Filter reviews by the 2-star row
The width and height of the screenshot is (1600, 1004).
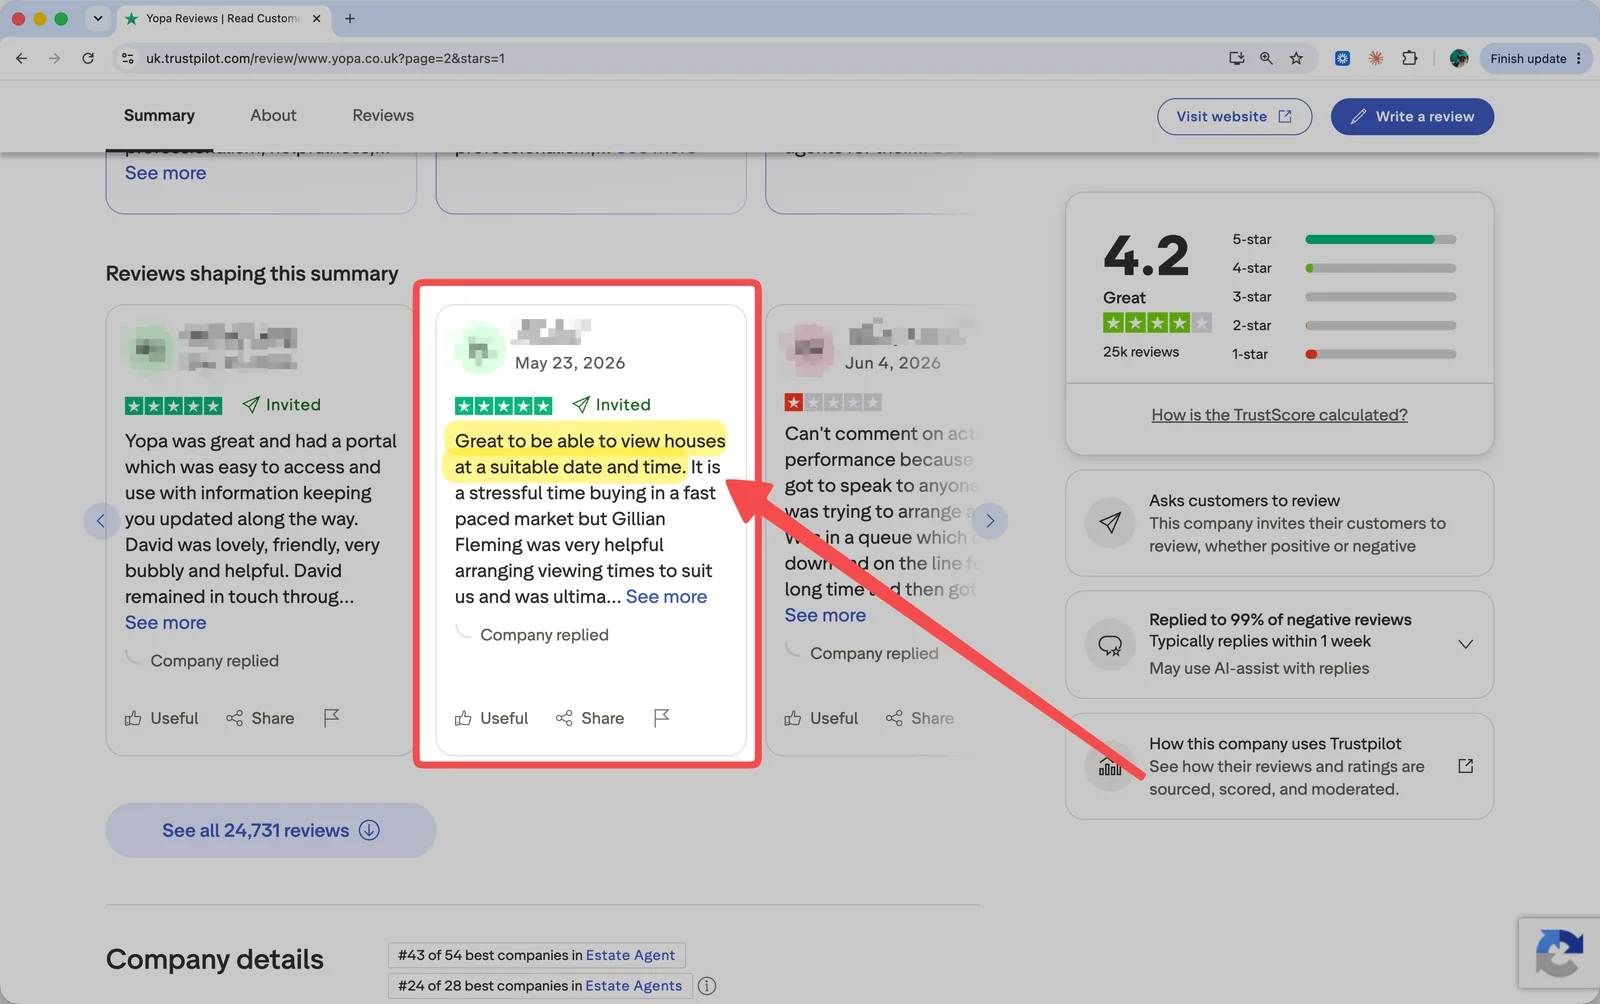point(1343,325)
